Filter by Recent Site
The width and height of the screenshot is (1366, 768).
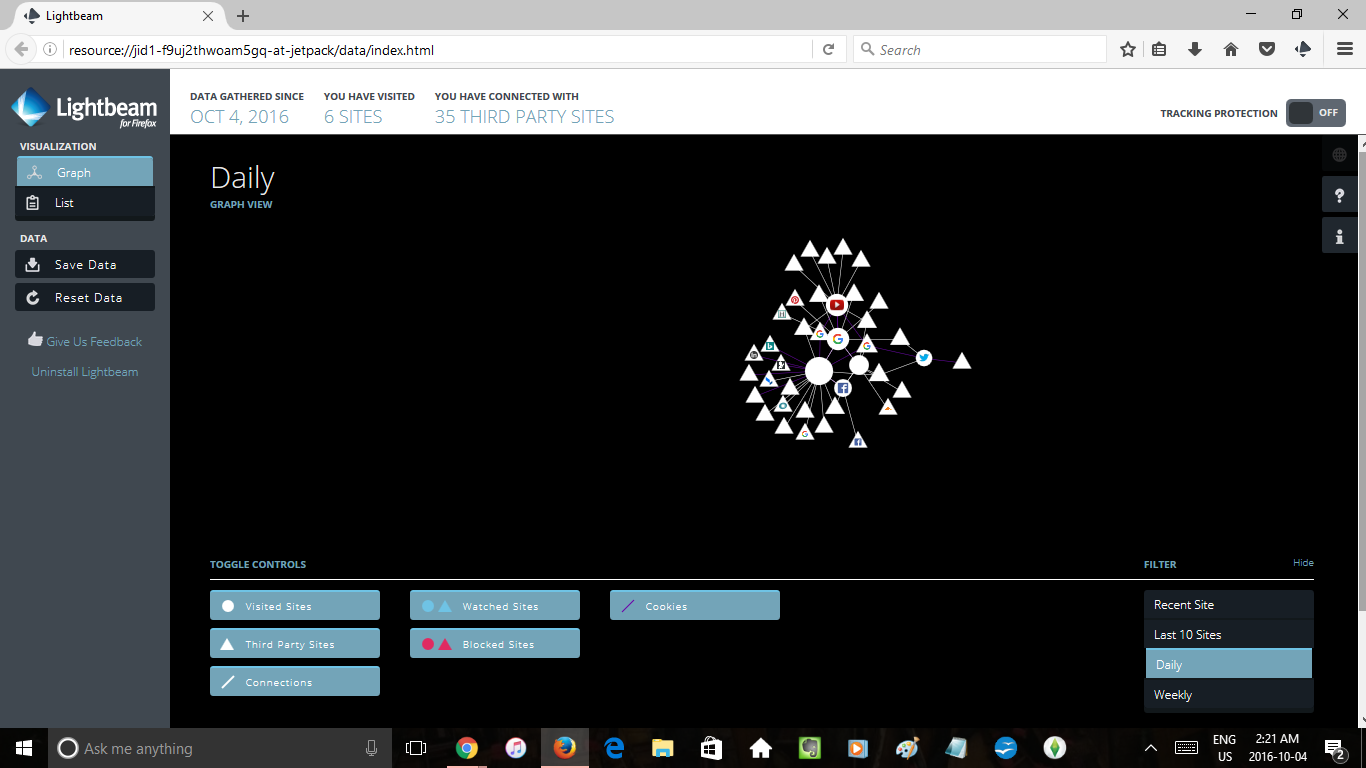click(x=1229, y=605)
